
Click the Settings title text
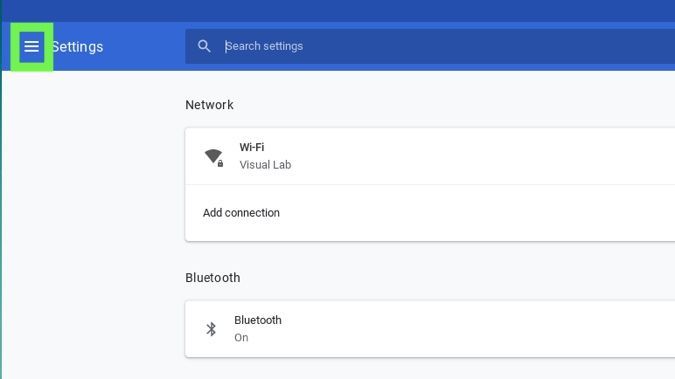[77, 47]
